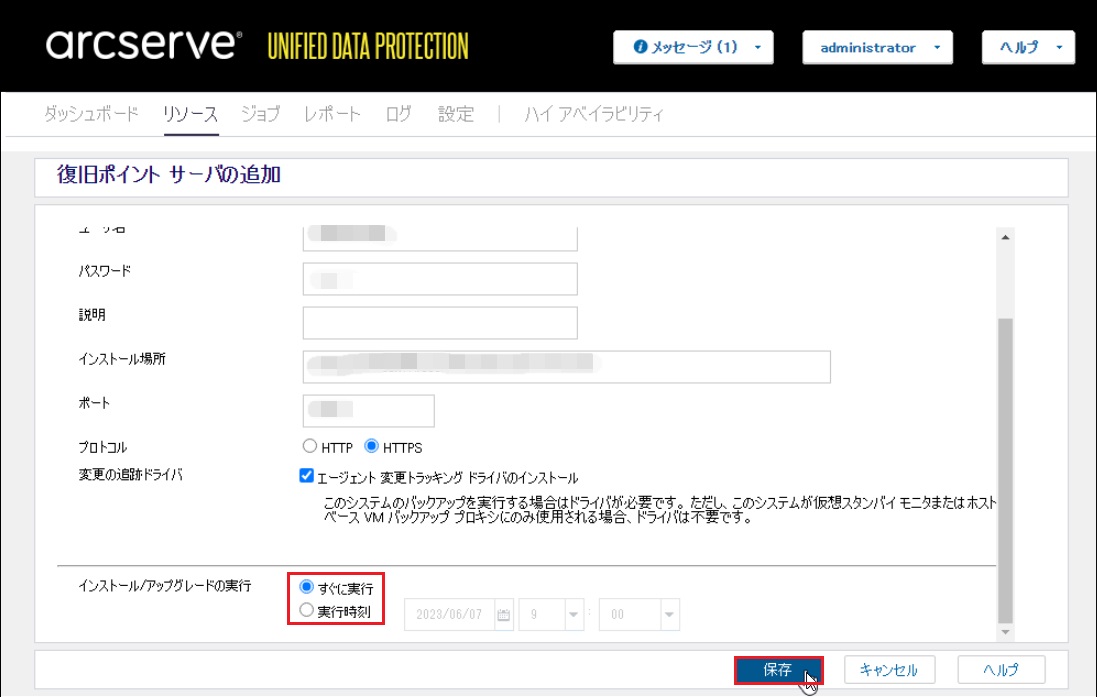Select the すぐに実行 radio option
Image resolution: width=1097 pixels, height=697 pixels.
(306, 586)
